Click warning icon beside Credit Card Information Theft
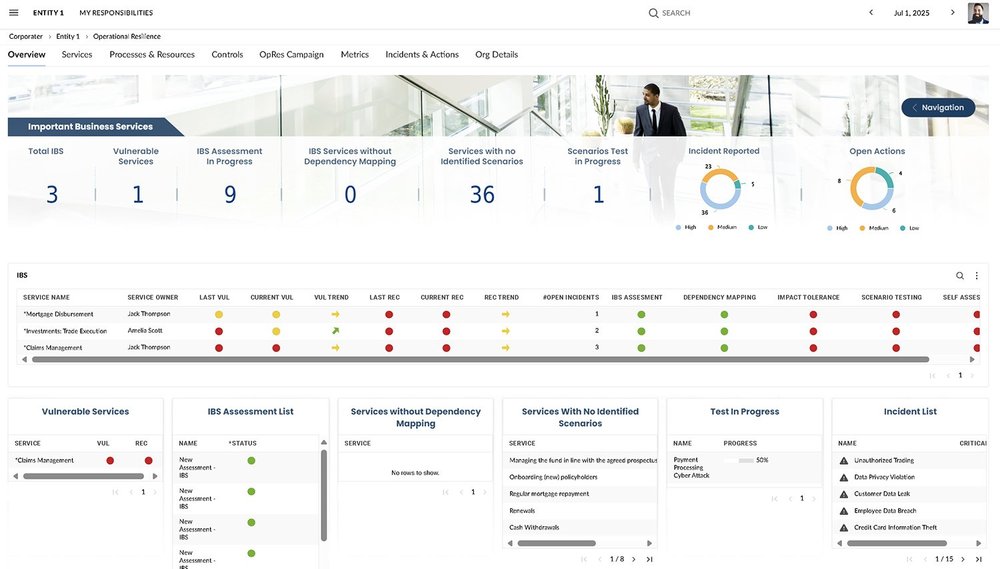This screenshot has height=569, width=1000. point(843,528)
